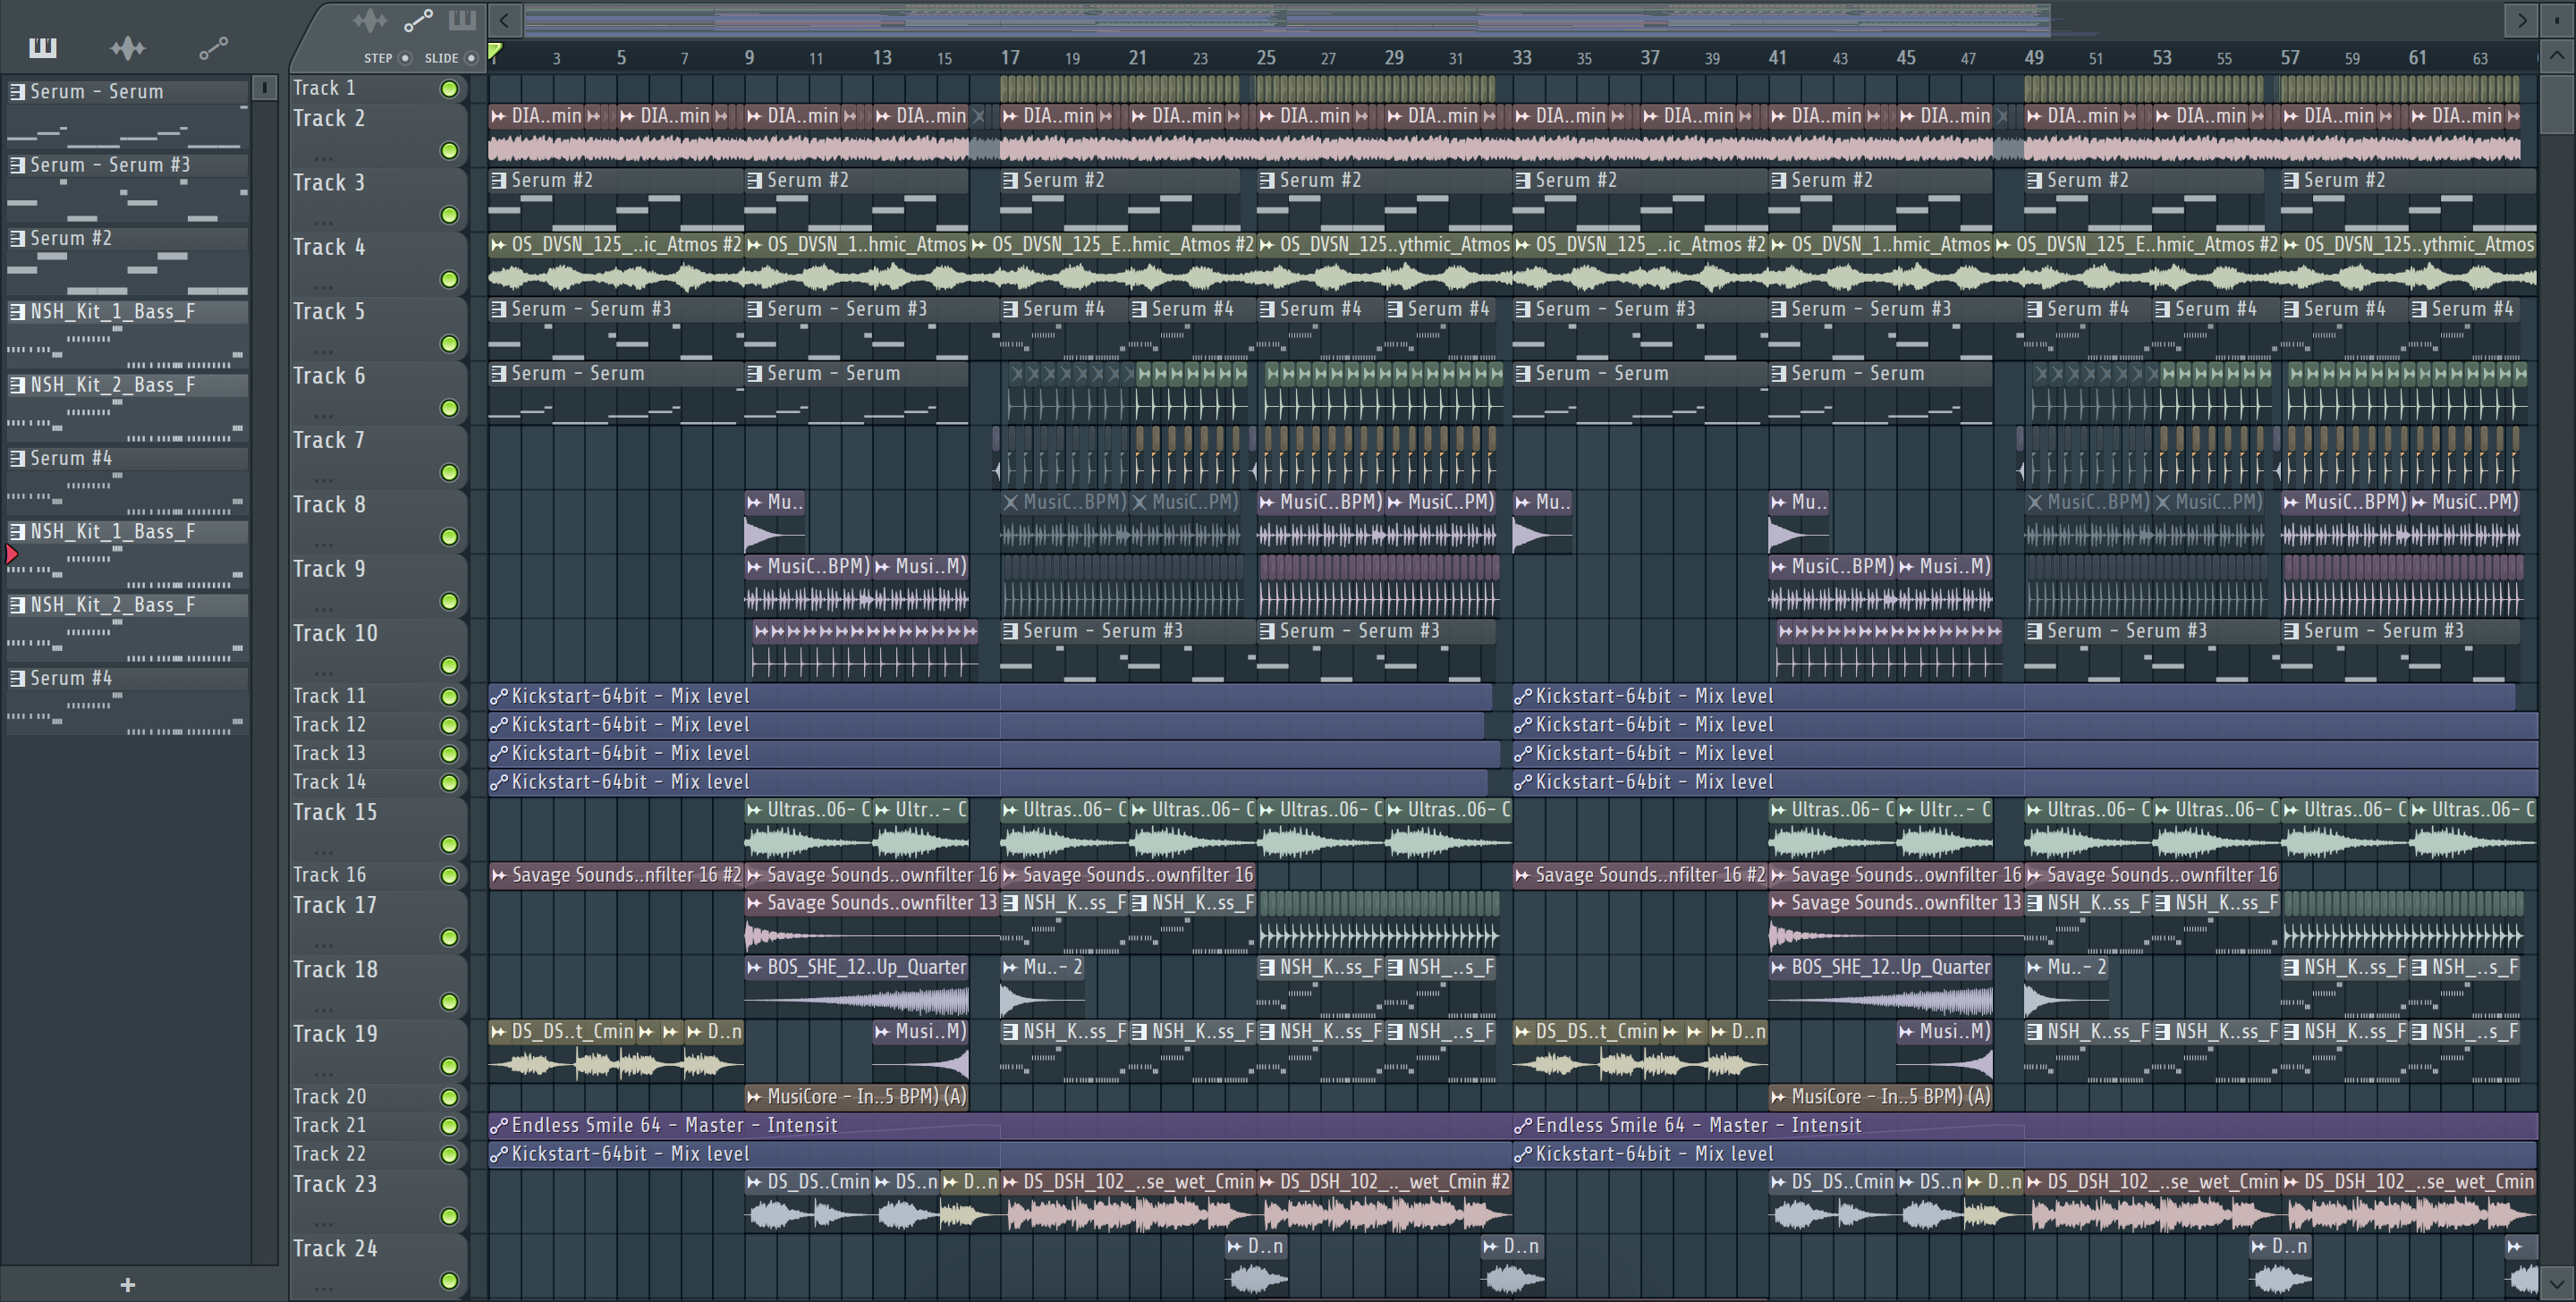Mute Track 21 using its green LED
Viewport: 2576px width, 1302px height.
coord(450,1126)
